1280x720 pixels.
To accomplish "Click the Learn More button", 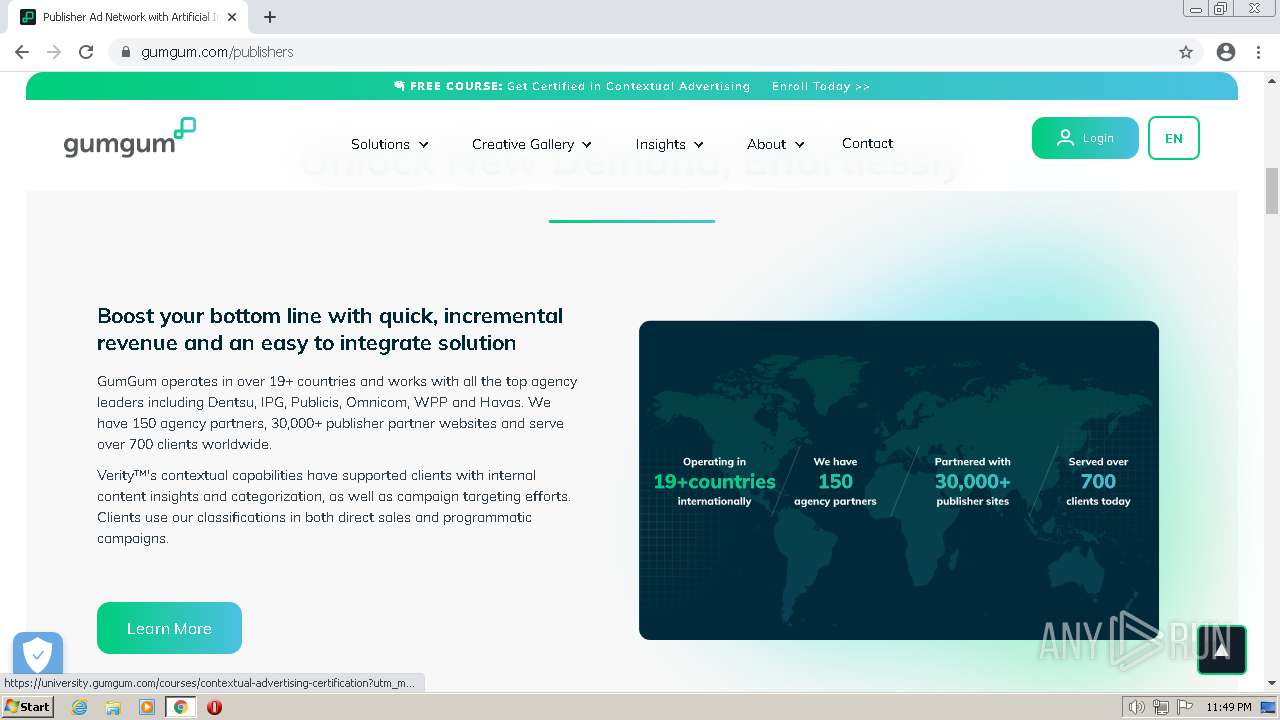I will (x=169, y=628).
